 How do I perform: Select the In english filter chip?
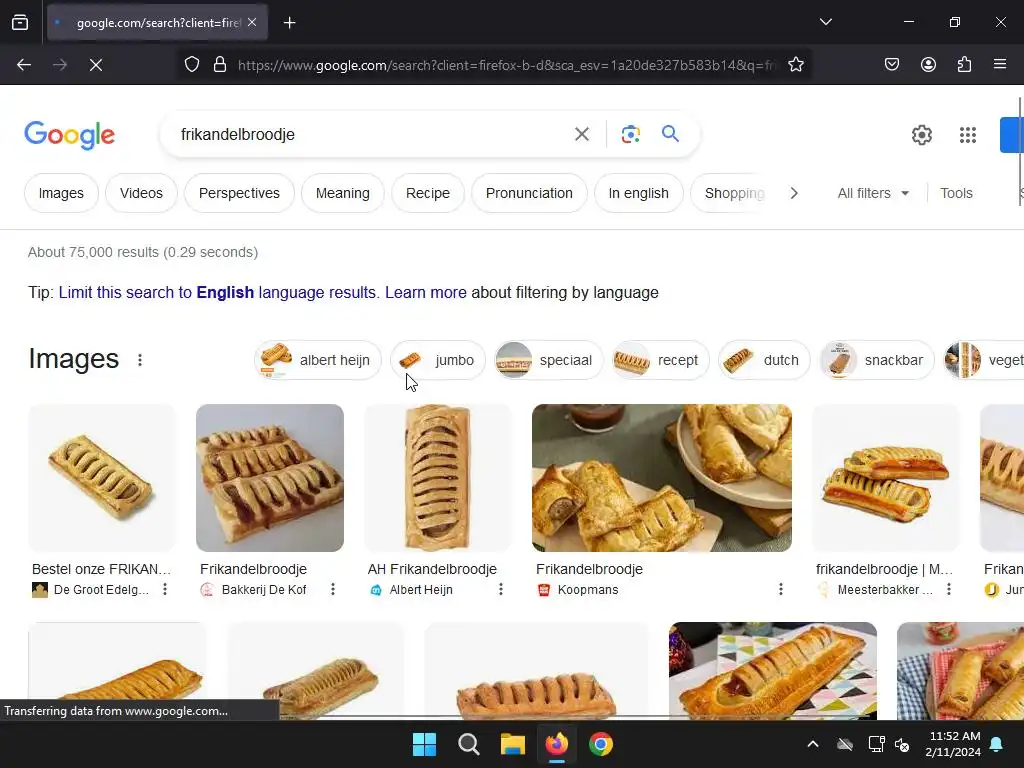639,193
